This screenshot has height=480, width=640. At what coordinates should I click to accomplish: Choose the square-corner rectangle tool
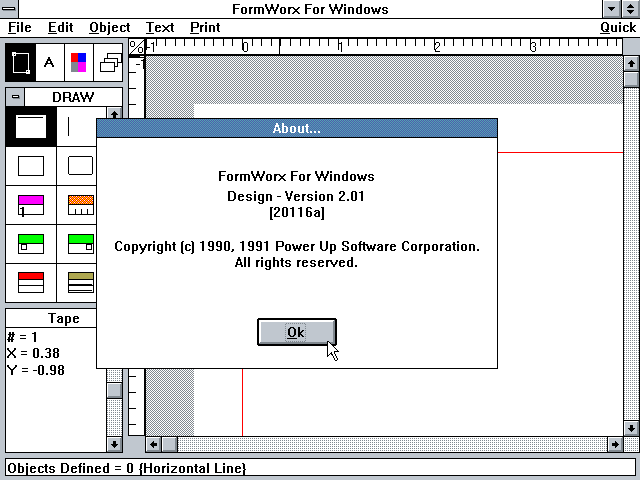31,166
